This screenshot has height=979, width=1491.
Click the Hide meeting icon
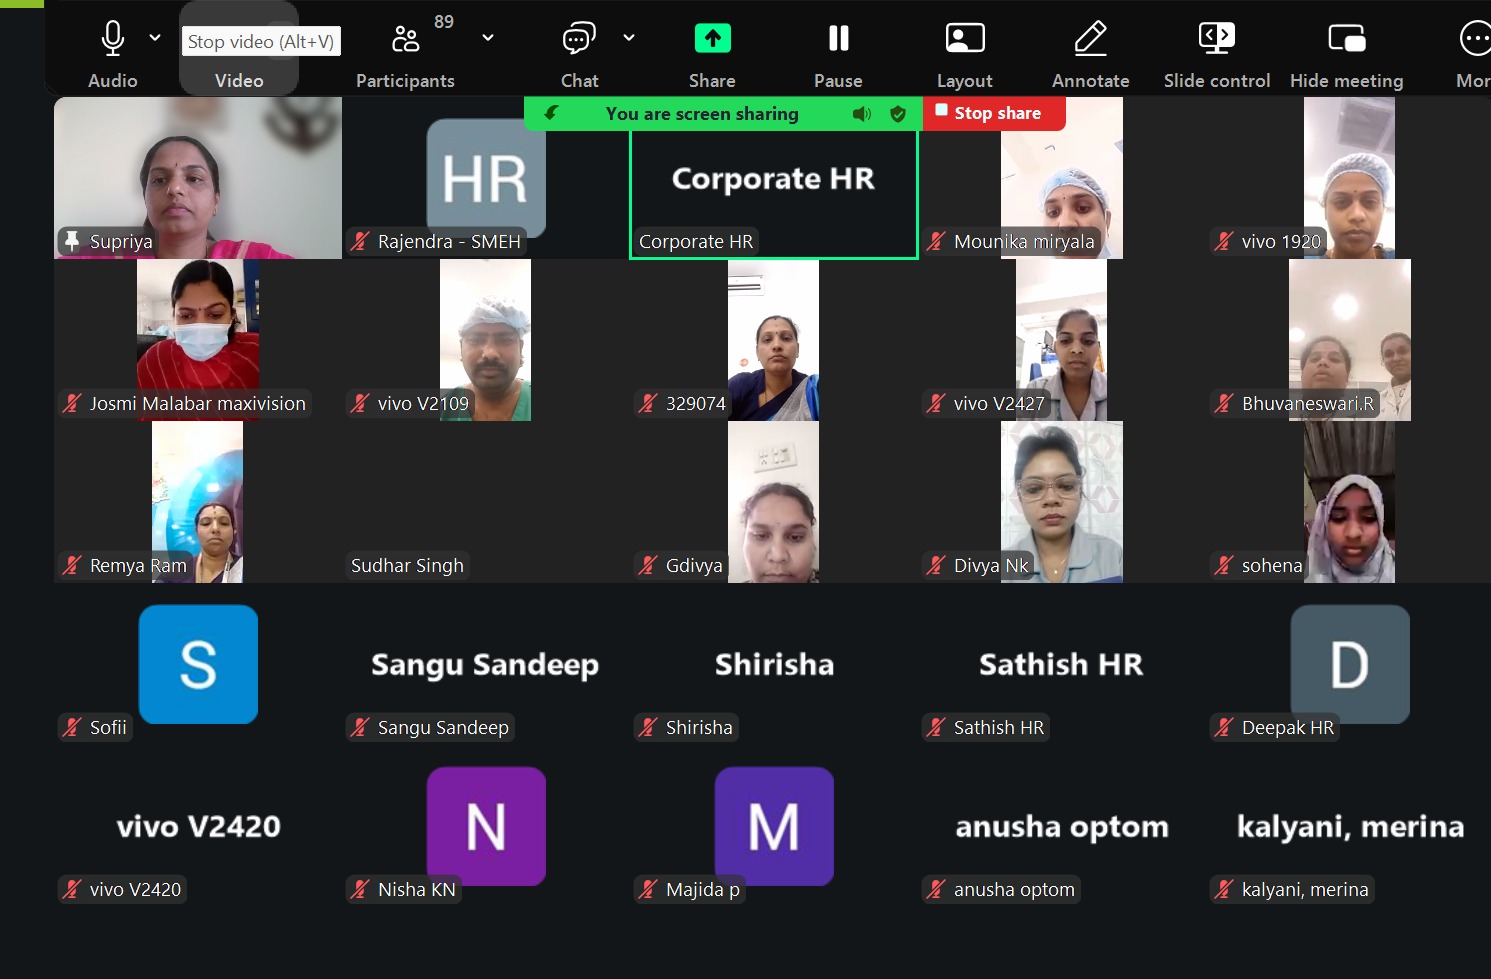tap(1346, 39)
